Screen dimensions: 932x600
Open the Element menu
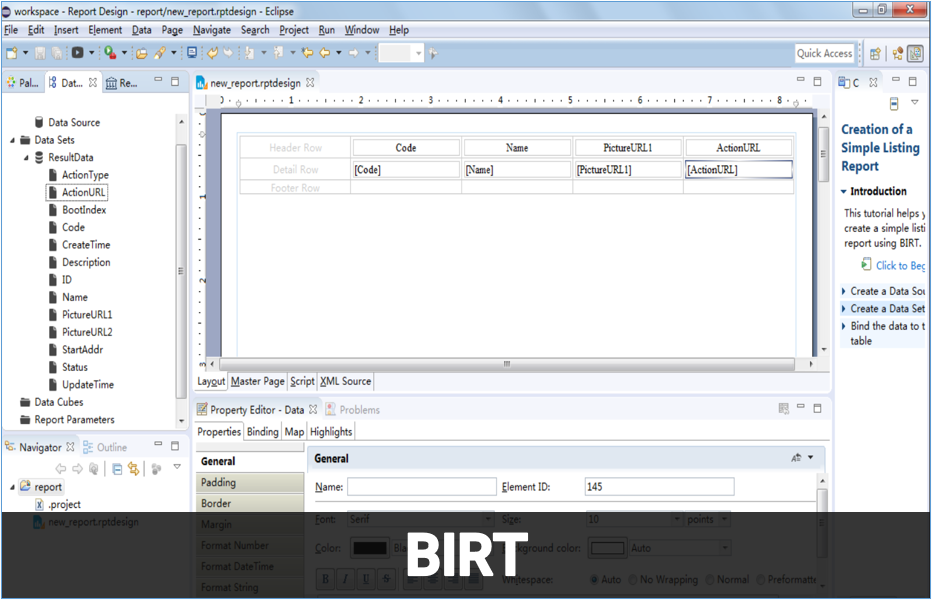pos(105,30)
